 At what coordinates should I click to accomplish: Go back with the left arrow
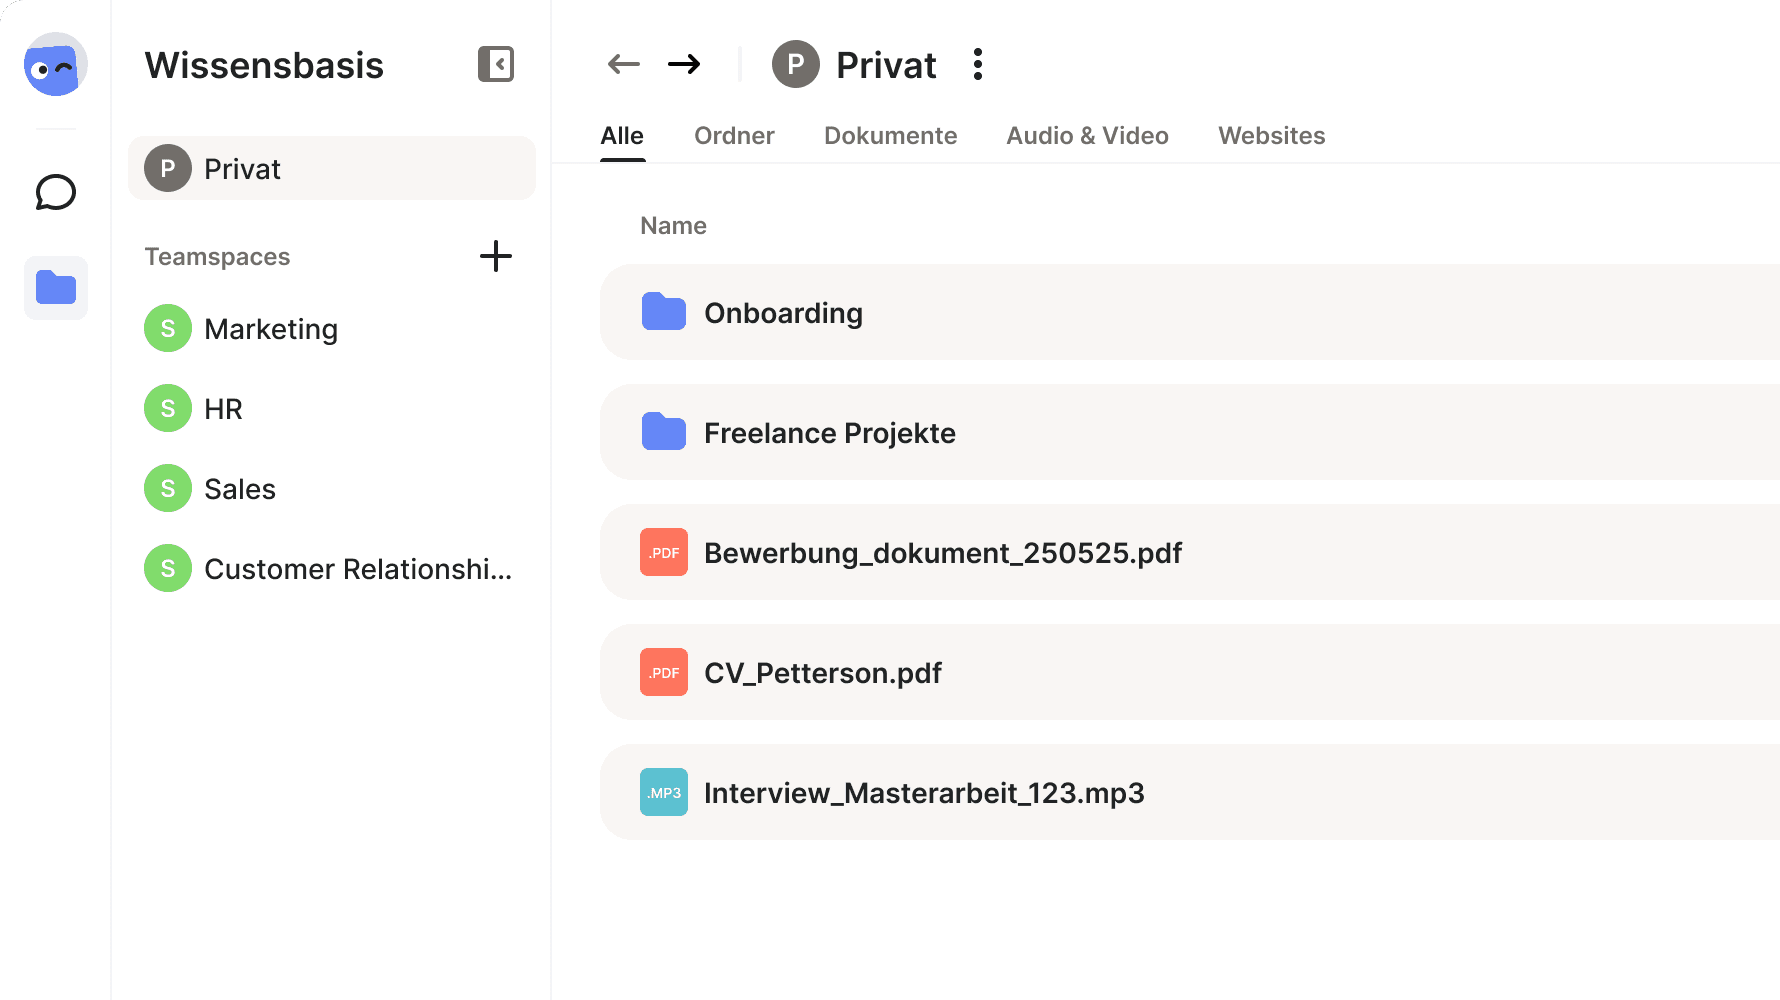tap(624, 64)
